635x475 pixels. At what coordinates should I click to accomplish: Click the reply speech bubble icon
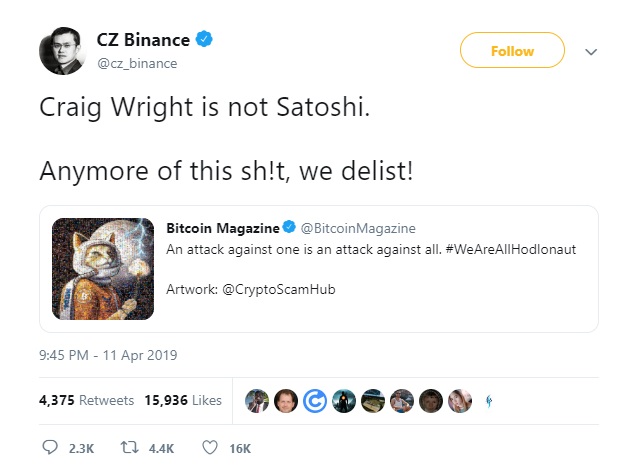click(x=50, y=447)
